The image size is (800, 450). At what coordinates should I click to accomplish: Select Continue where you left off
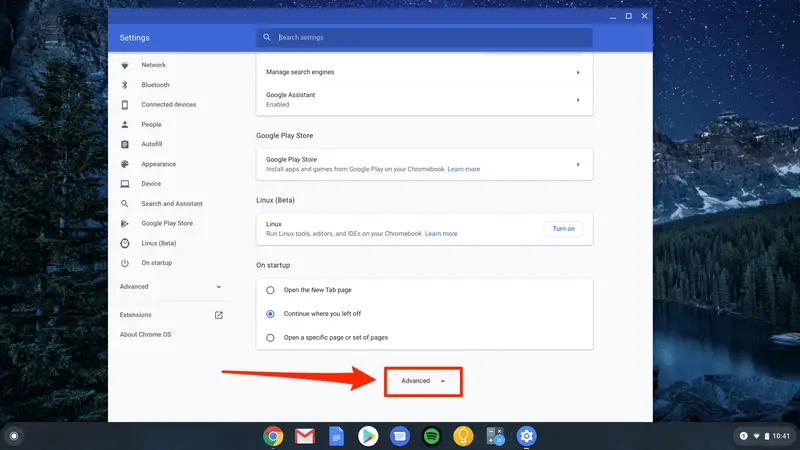tap(270, 314)
